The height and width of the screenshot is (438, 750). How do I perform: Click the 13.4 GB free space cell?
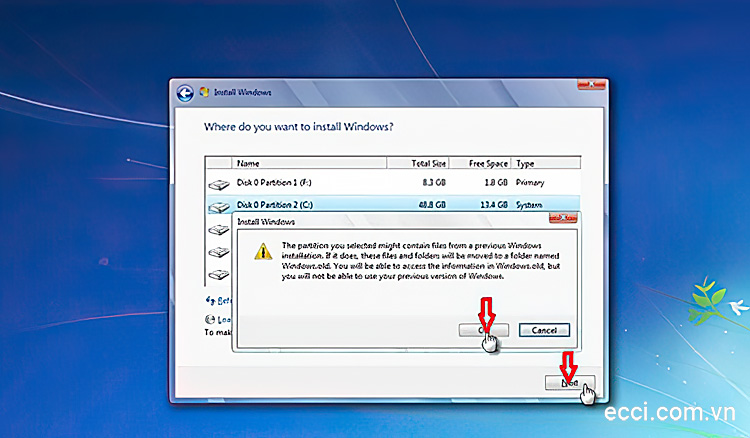tap(494, 205)
